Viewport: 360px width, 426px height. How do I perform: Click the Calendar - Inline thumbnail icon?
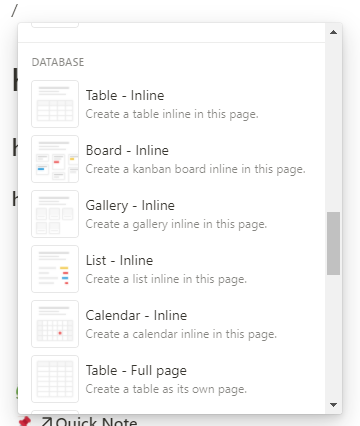tap(55, 324)
